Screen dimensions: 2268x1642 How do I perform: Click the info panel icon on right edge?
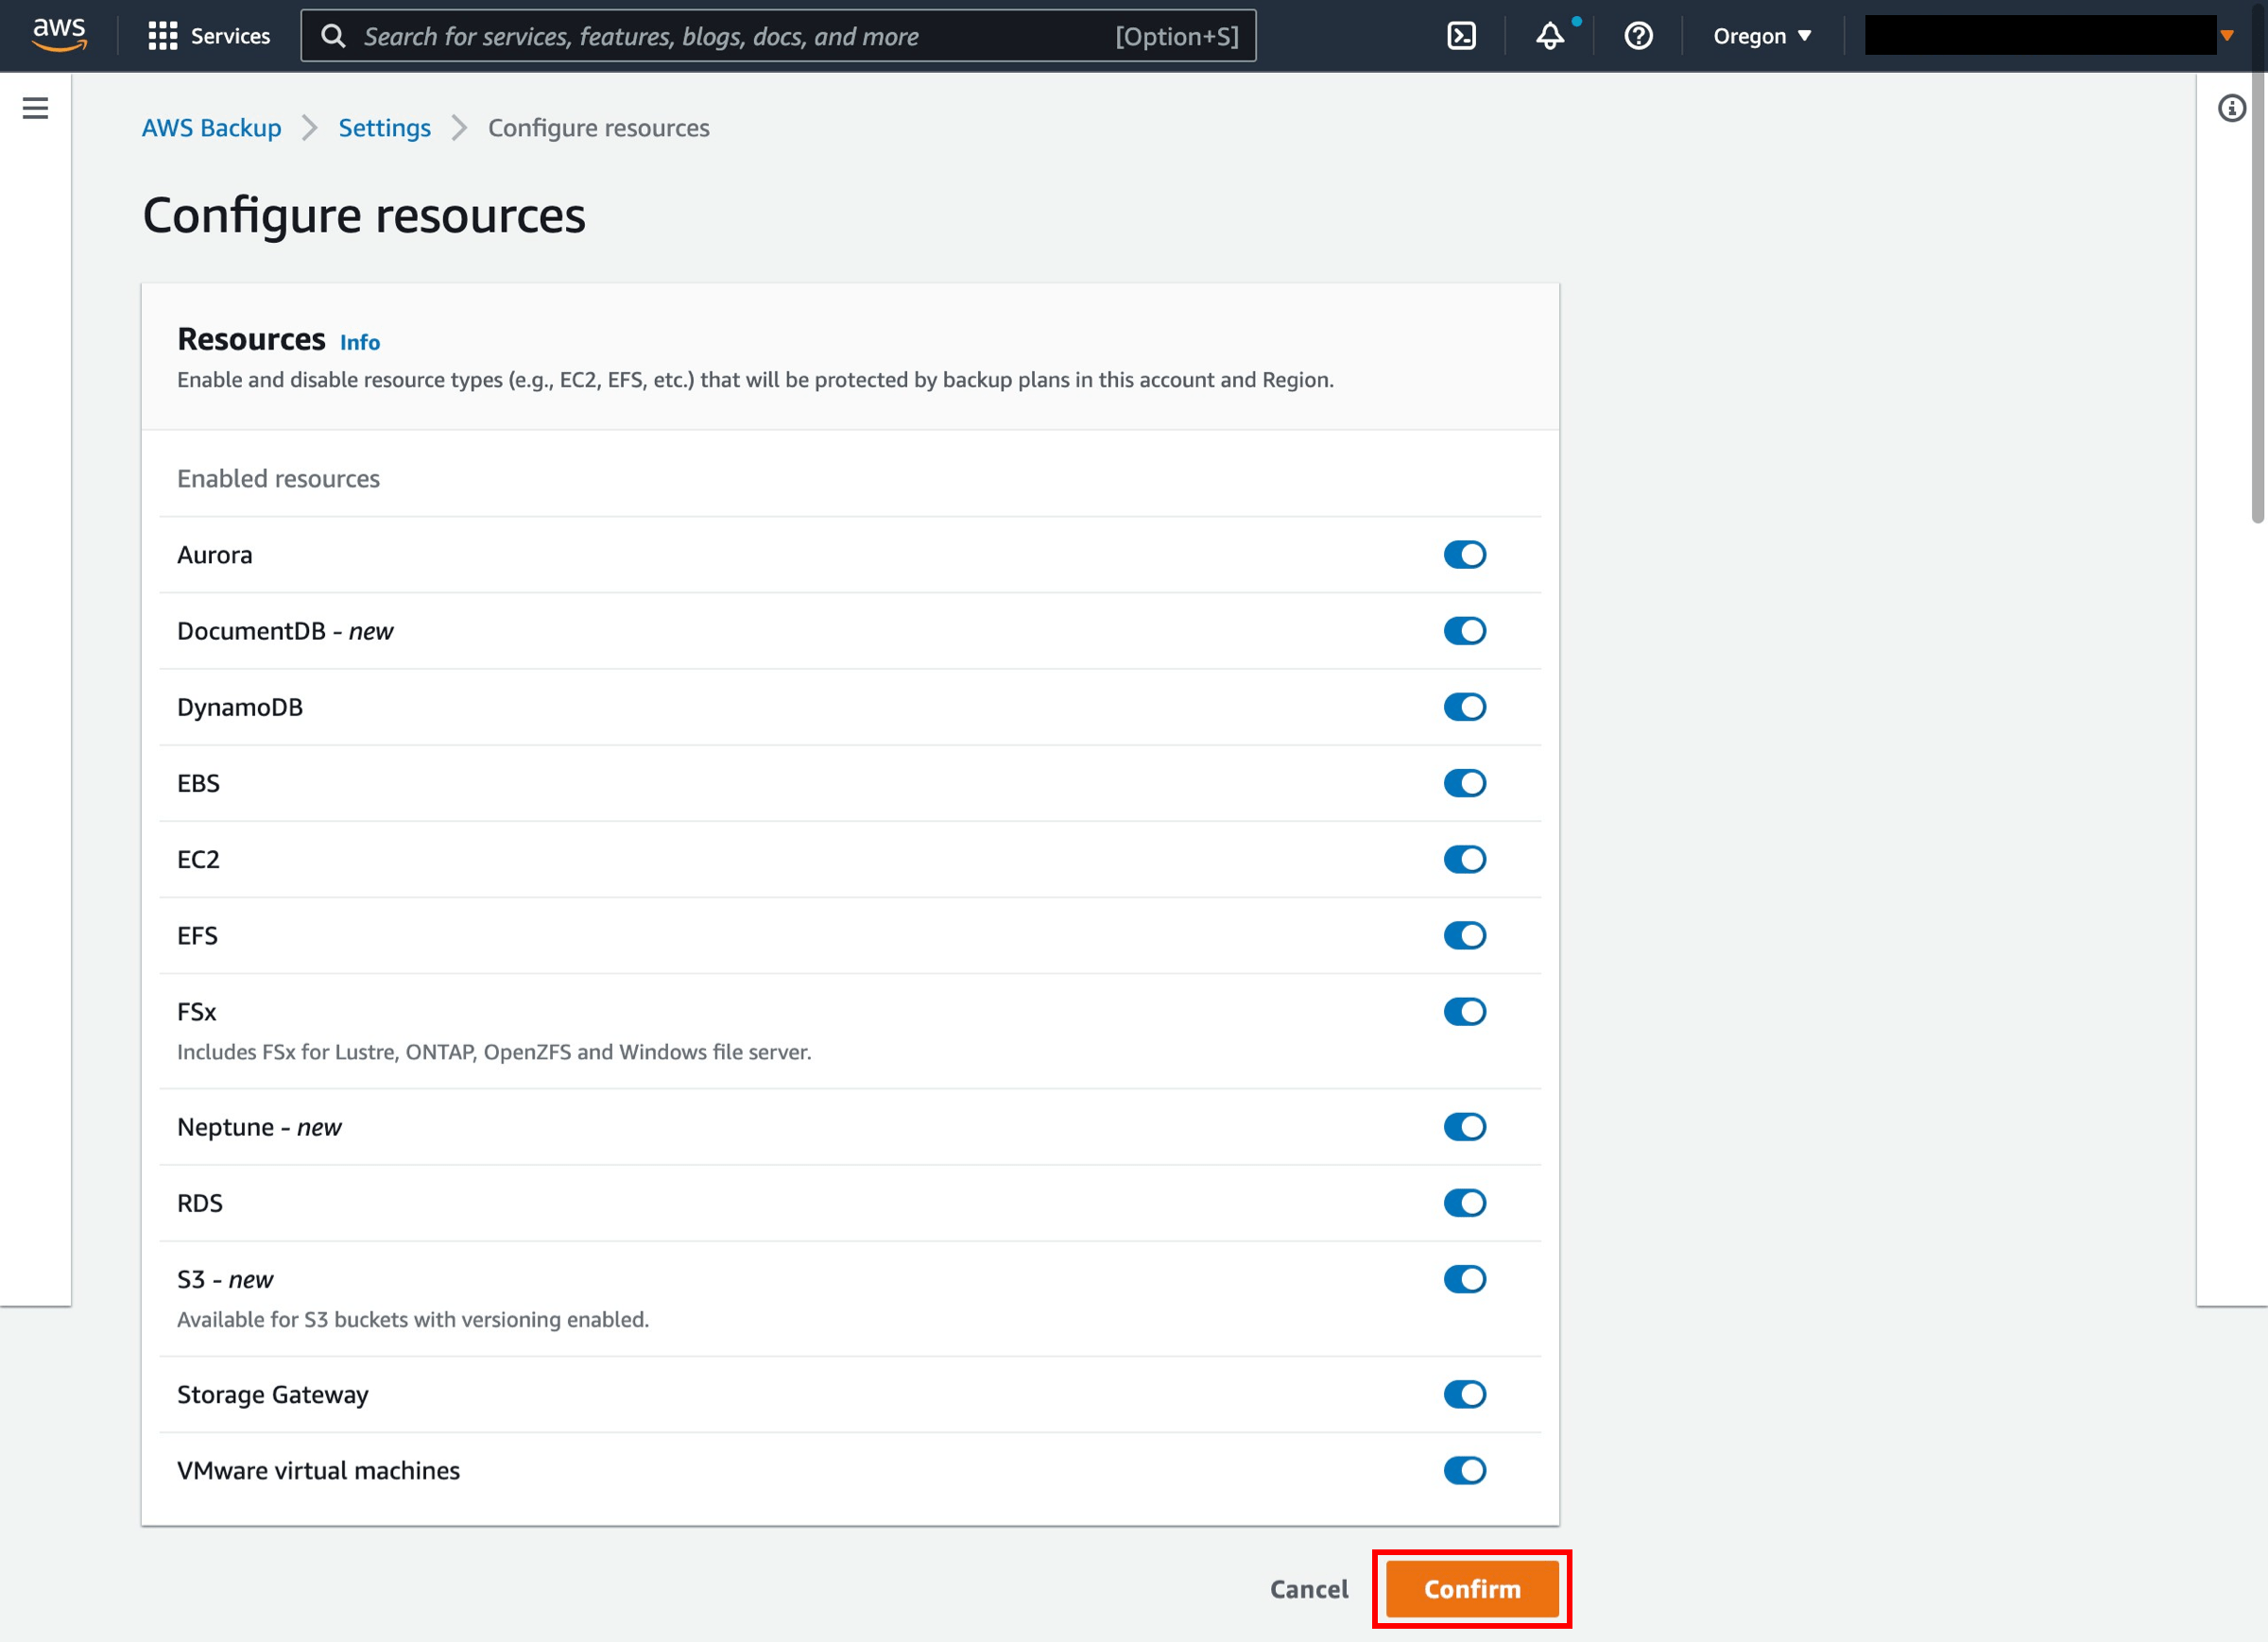pyautogui.click(x=2232, y=110)
